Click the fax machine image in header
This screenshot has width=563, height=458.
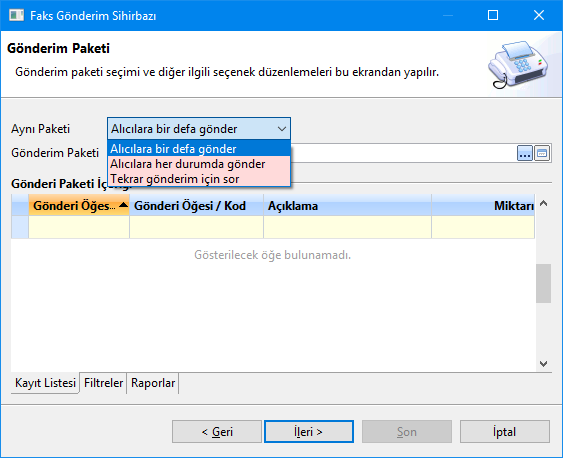click(x=518, y=65)
